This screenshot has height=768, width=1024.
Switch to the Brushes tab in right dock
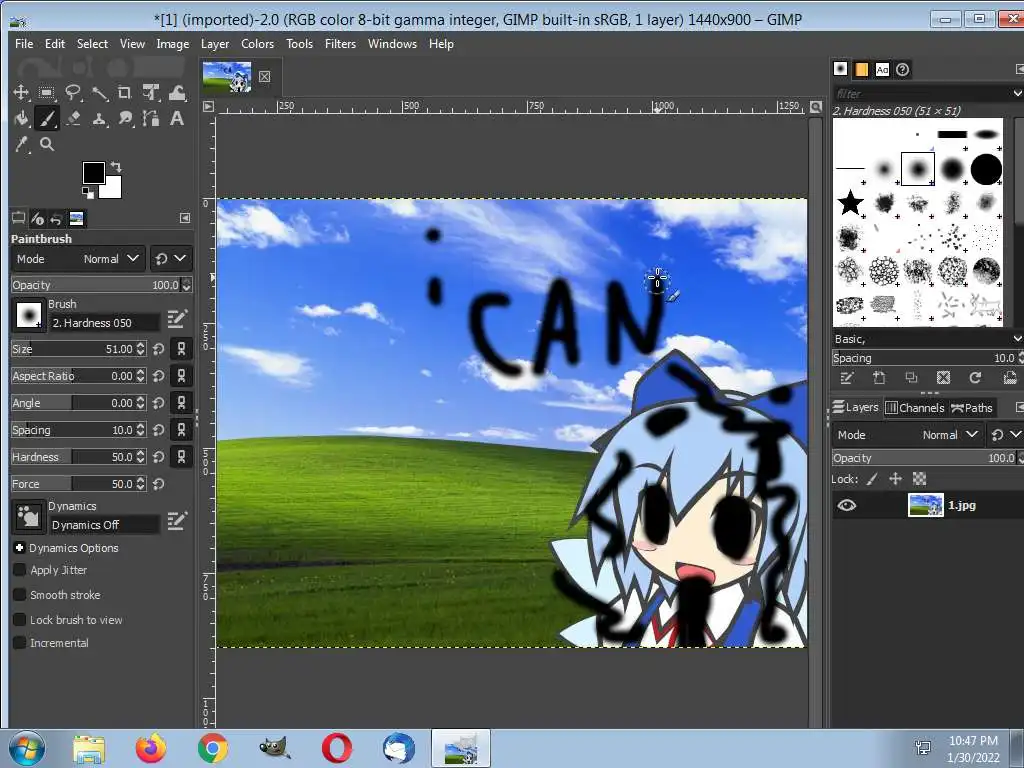click(840, 69)
